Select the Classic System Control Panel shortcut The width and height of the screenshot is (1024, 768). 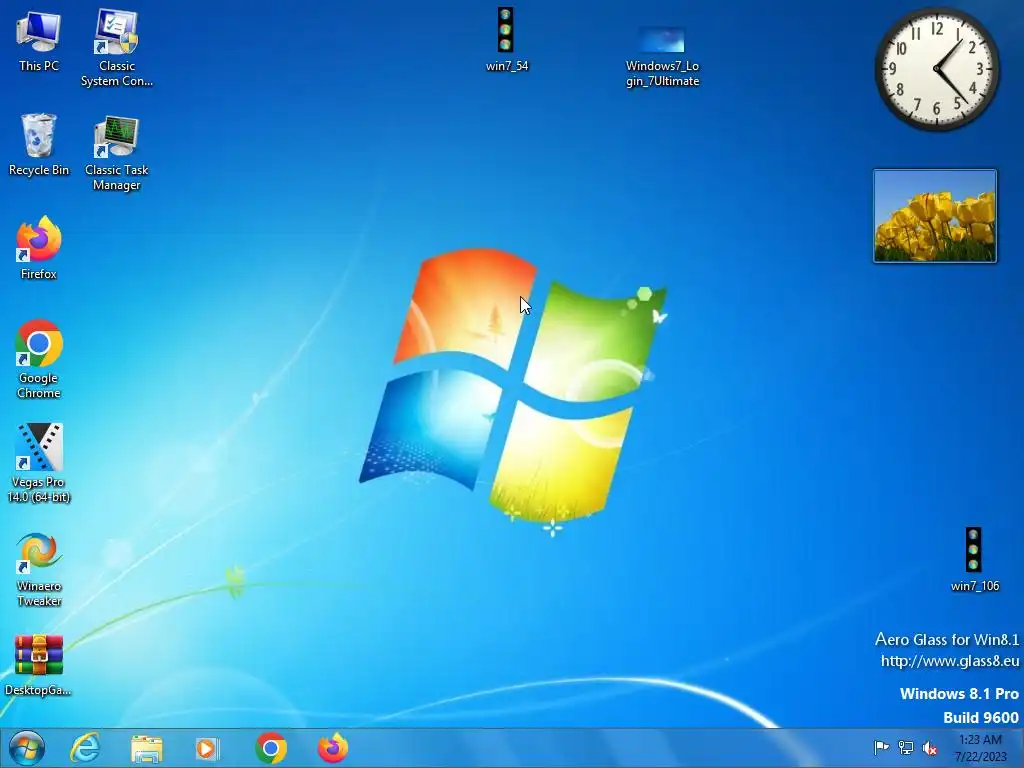[117, 48]
